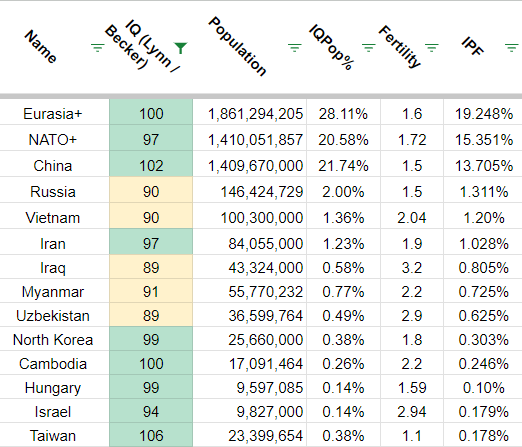522x447 pixels.
Task: Select fertility value 2.9
Action: tap(412, 316)
